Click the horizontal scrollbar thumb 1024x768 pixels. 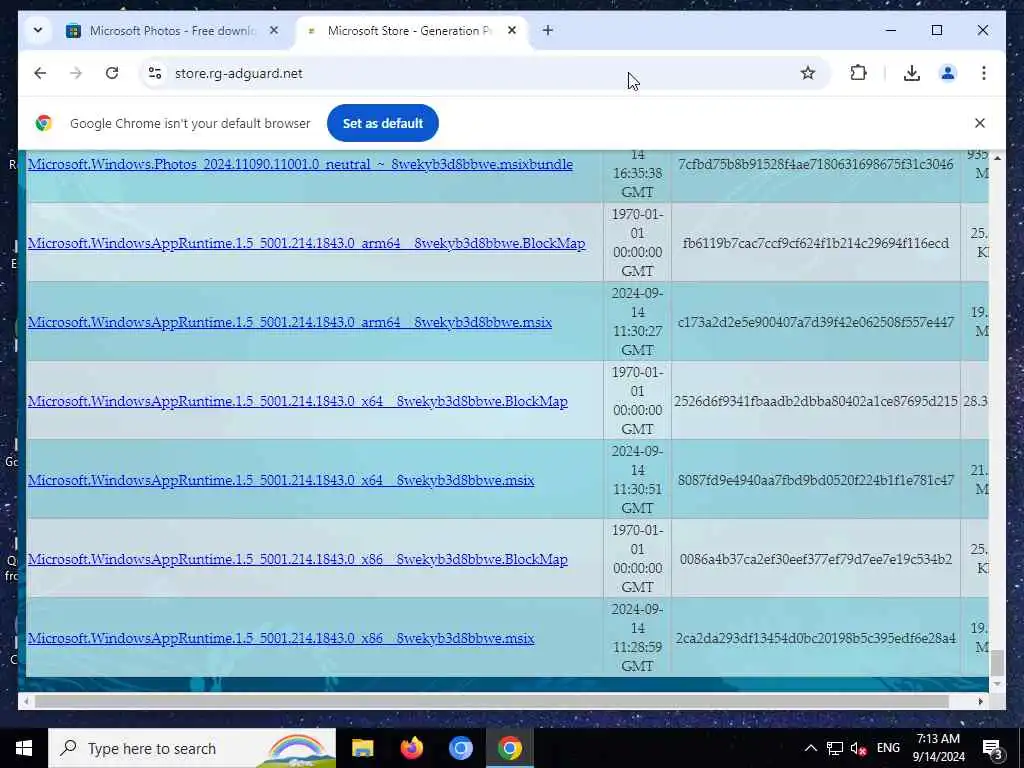pyautogui.click(x=491, y=701)
